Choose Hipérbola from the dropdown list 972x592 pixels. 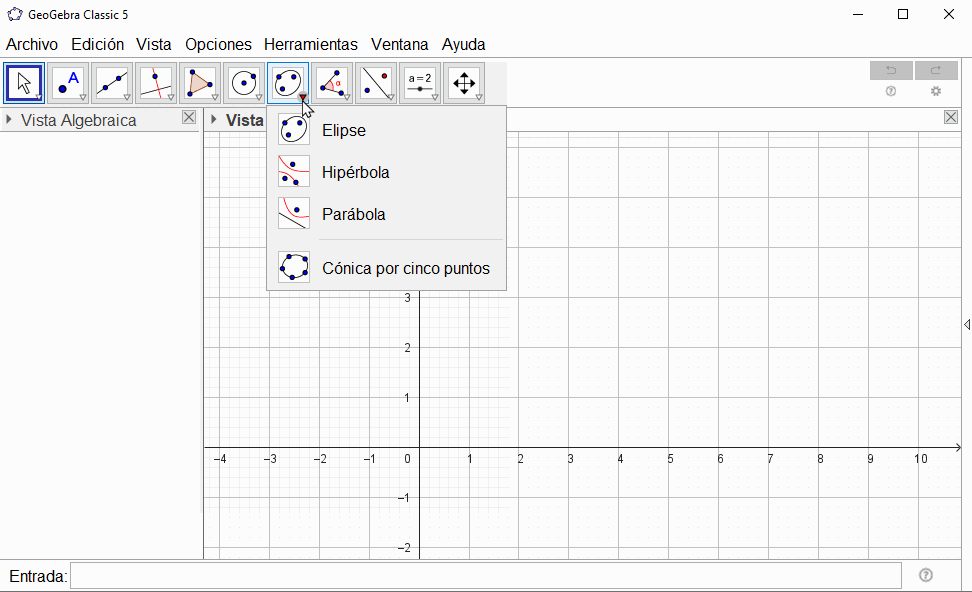tap(355, 173)
